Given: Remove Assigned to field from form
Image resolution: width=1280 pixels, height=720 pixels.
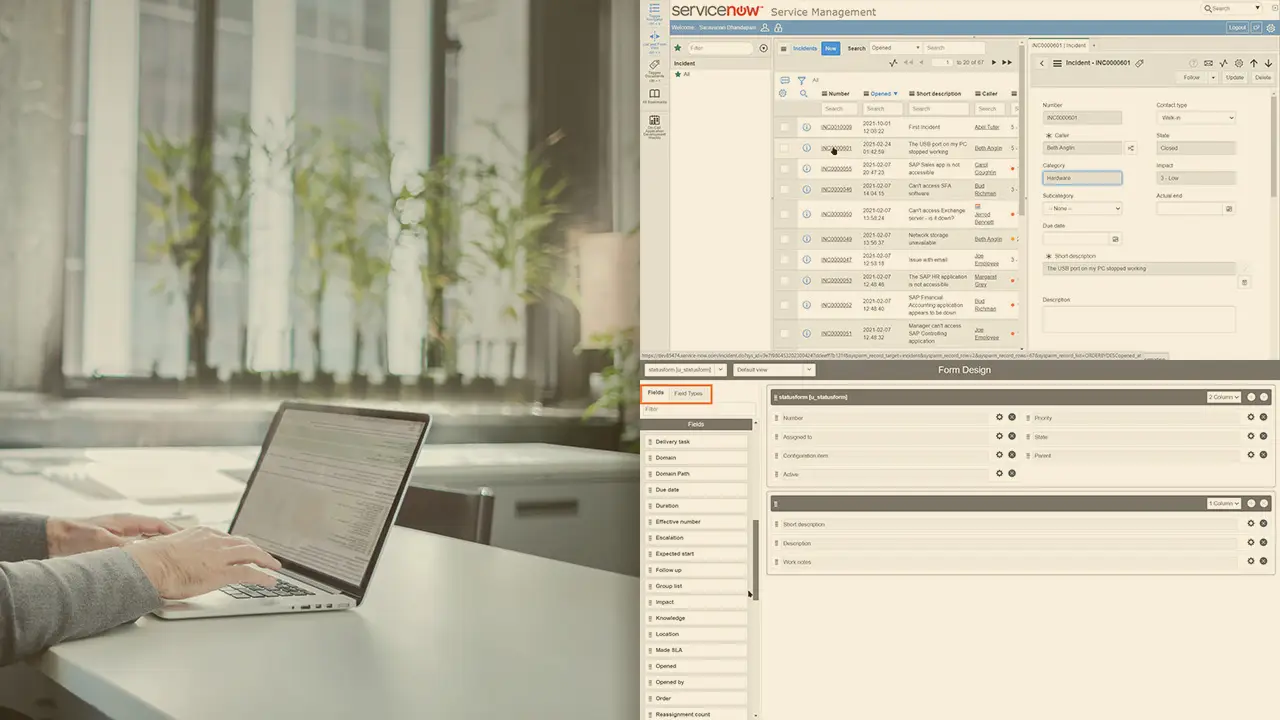Looking at the screenshot, I should 1012,436.
